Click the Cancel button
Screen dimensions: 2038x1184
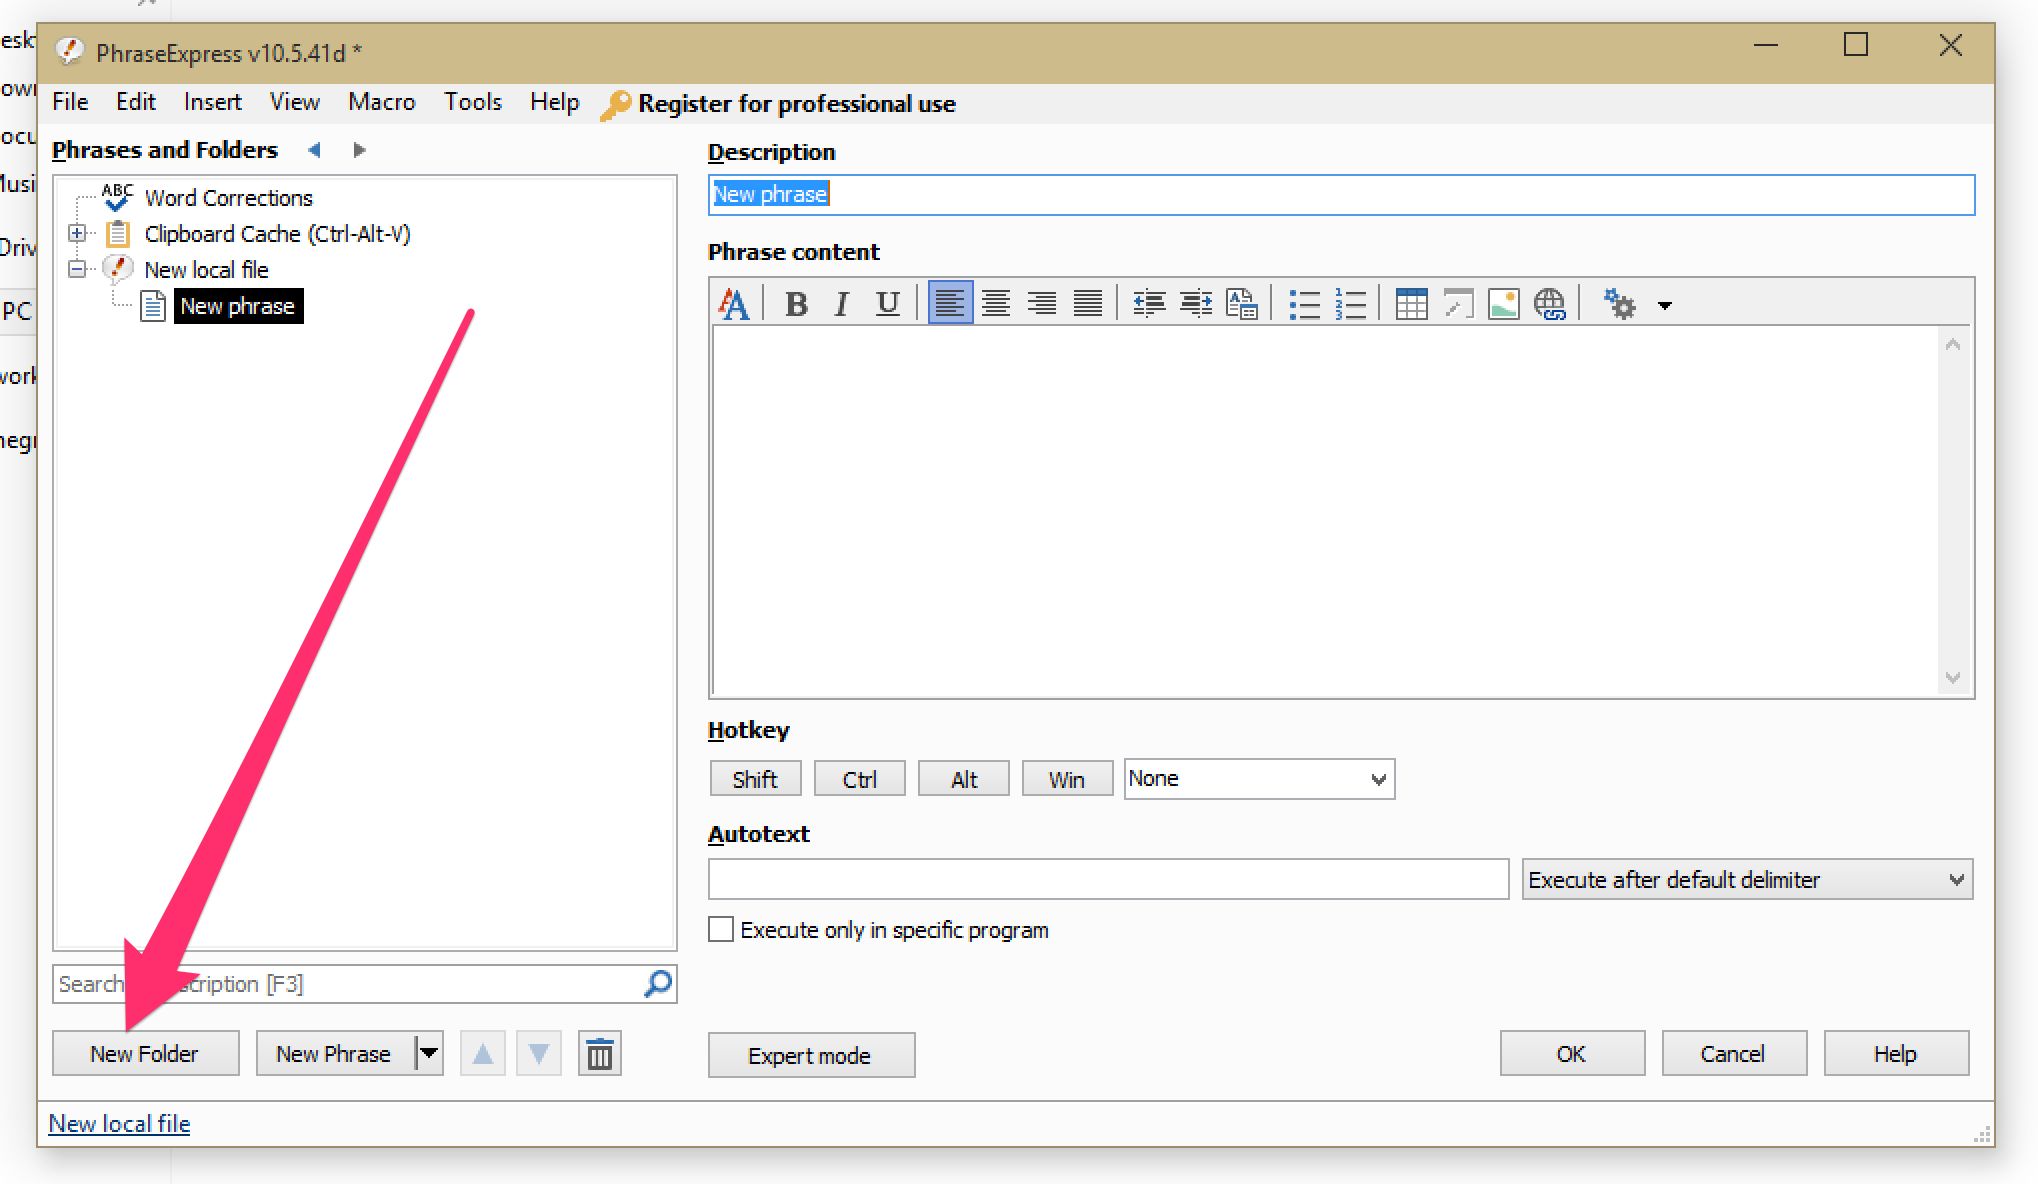pos(1734,1054)
